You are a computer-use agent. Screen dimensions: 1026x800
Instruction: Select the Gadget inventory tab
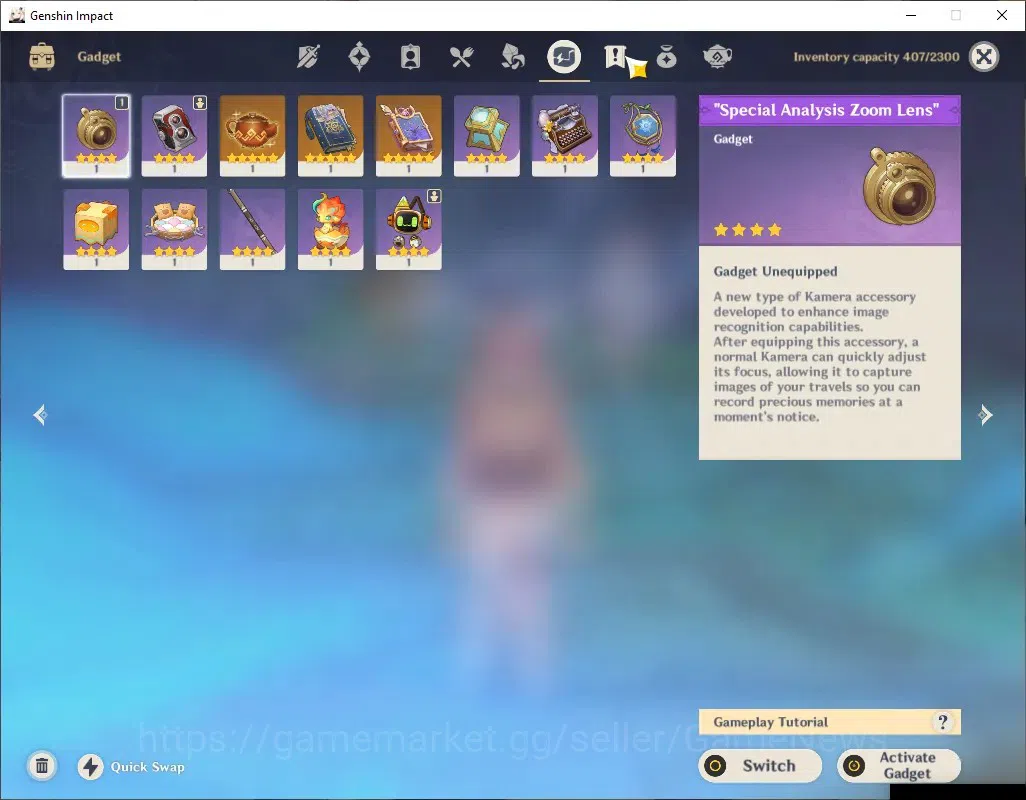[564, 57]
